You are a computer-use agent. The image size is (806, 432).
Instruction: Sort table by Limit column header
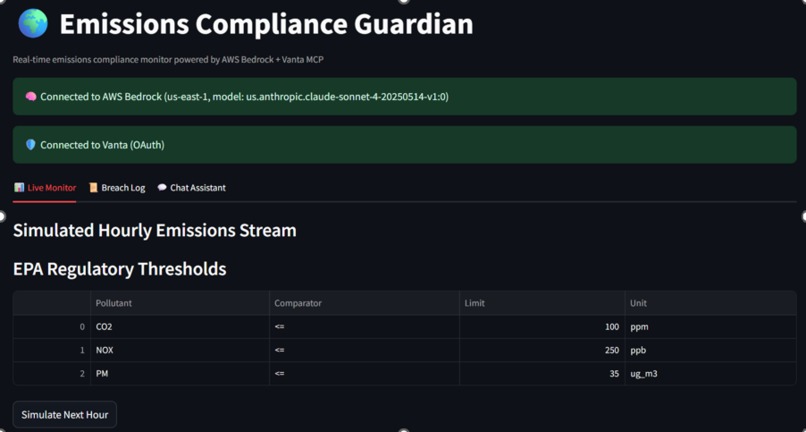(x=542, y=303)
